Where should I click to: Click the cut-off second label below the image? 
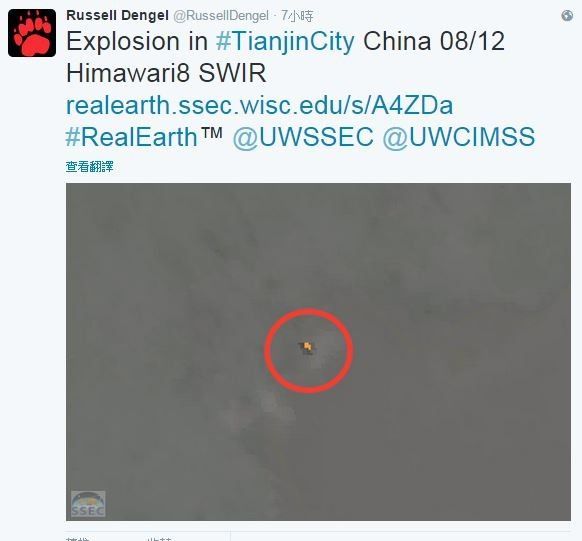click(159, 539)
